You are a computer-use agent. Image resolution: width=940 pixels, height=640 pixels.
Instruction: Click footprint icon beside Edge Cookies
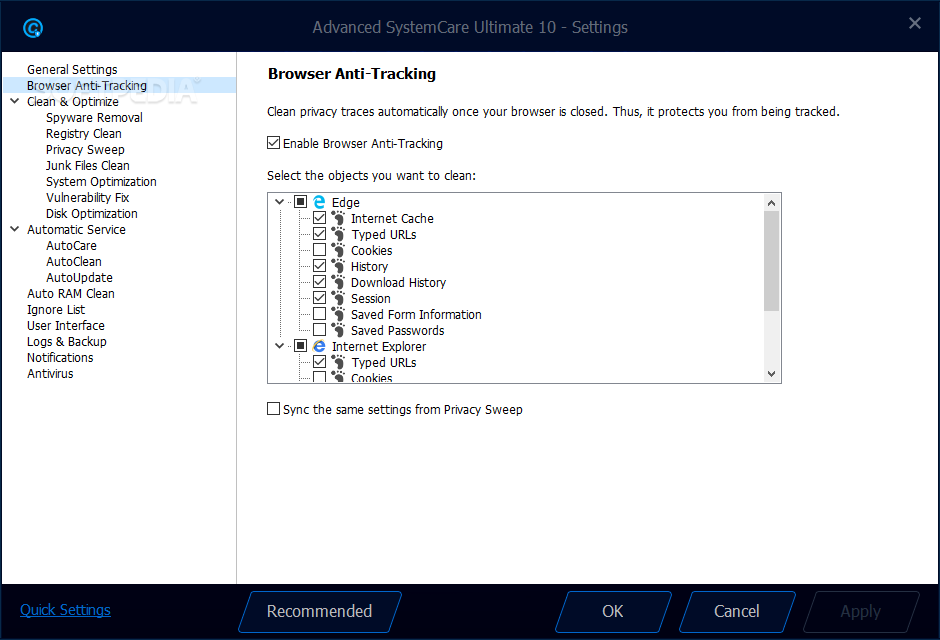tap(338, 250)
